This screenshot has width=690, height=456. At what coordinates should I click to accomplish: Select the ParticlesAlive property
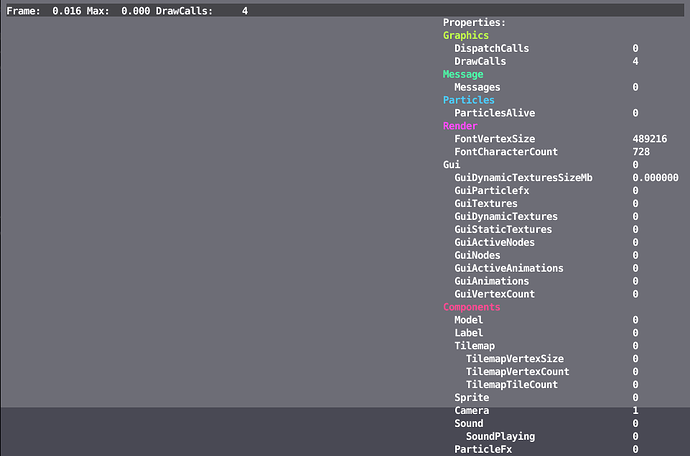pos(496,113)
